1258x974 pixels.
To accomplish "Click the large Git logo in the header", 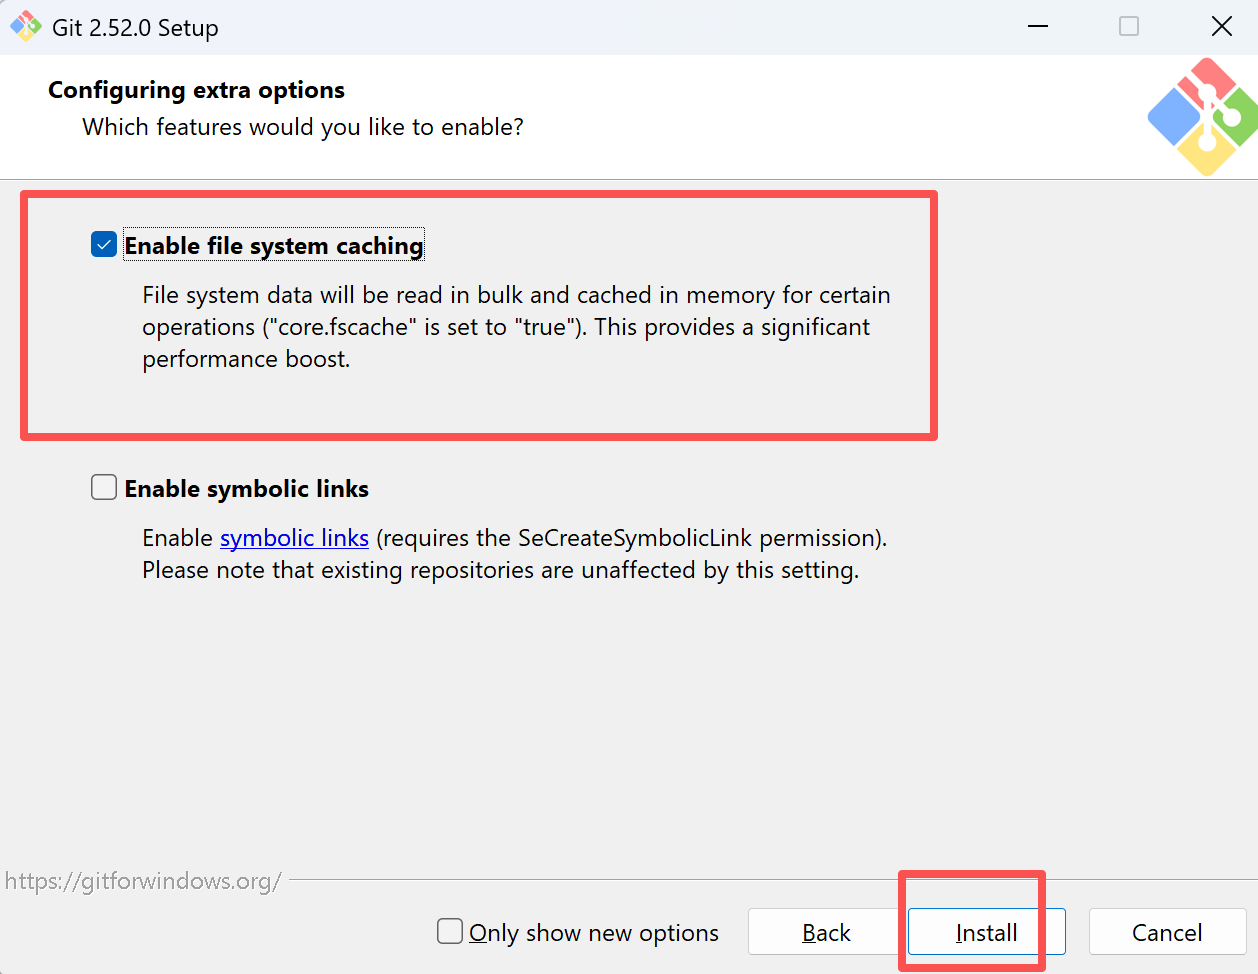I will pyautogui.click(x=1201, y=117).
